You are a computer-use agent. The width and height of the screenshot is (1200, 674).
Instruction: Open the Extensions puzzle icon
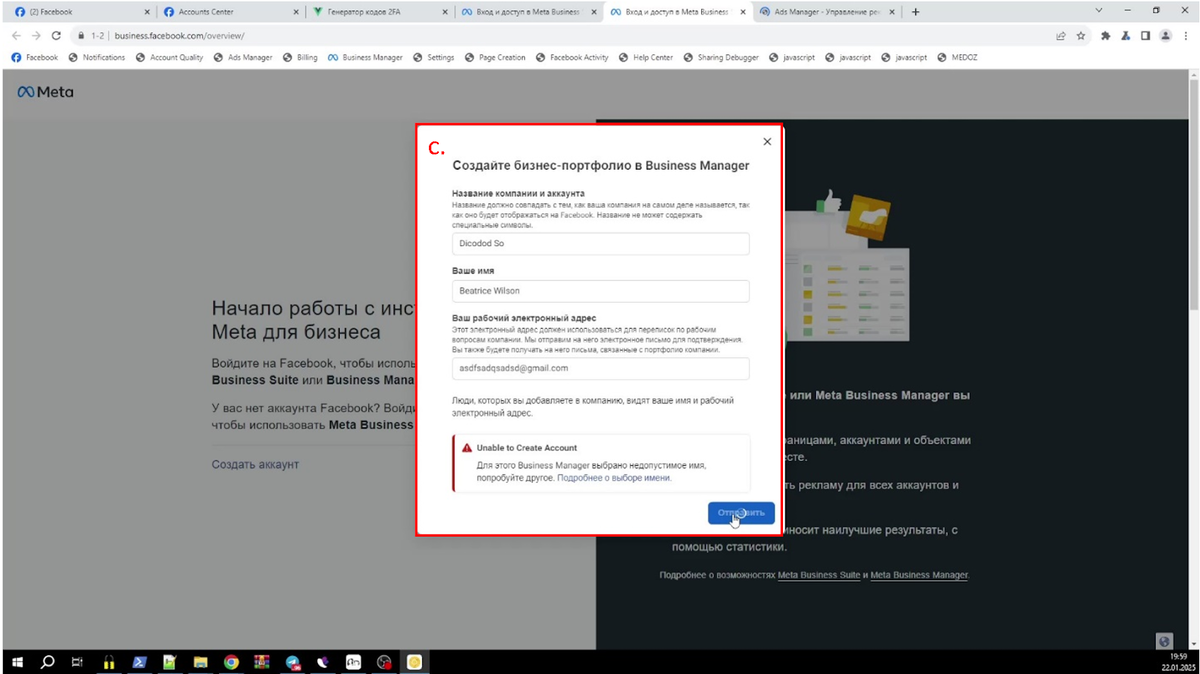pyautogui.click(x=1105, y=35)
